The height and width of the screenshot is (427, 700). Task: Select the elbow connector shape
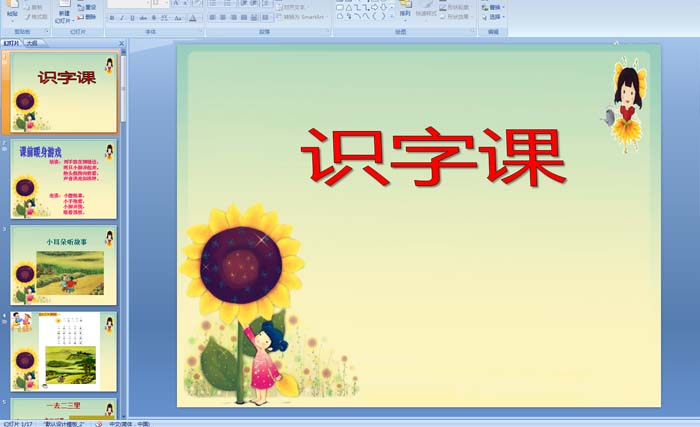tap(358, 8)
